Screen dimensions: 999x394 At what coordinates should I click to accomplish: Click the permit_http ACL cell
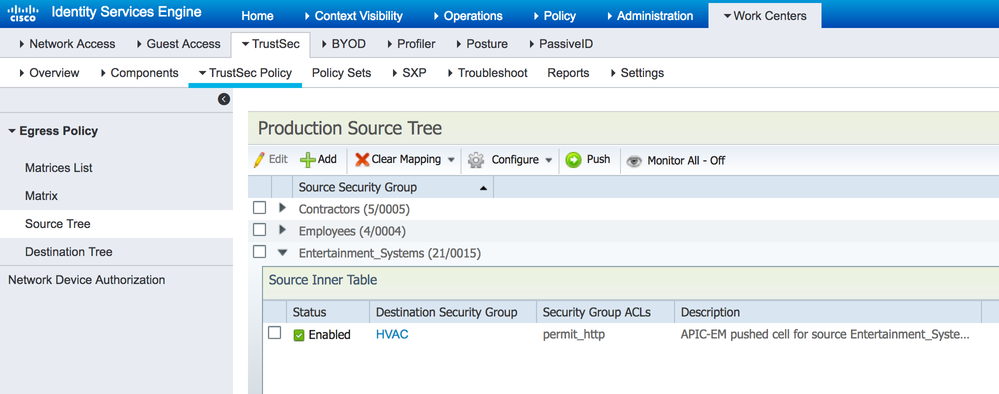coord(573,334)
